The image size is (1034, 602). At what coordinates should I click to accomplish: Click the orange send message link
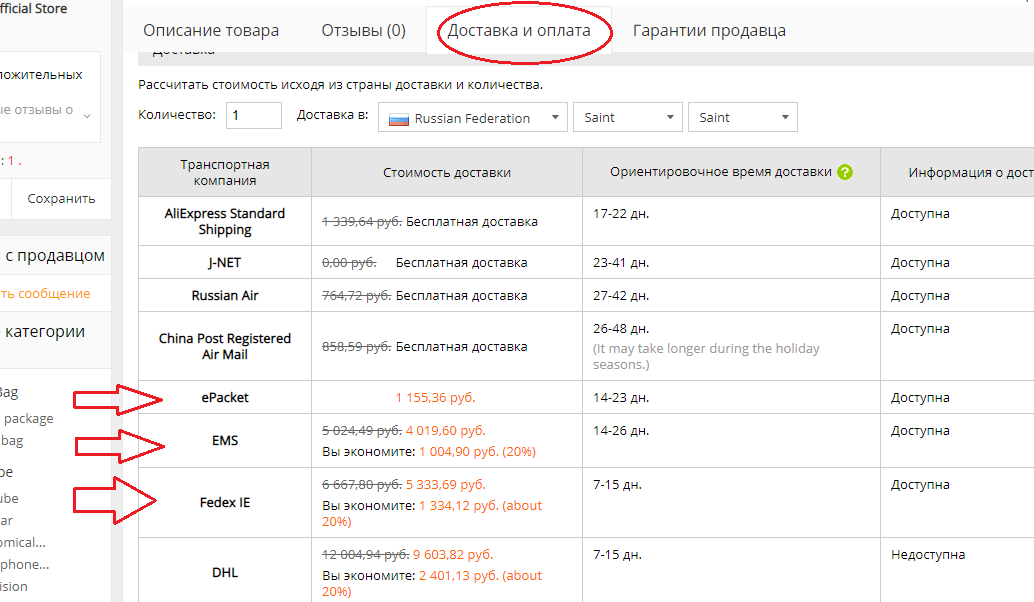pos(45,293)
